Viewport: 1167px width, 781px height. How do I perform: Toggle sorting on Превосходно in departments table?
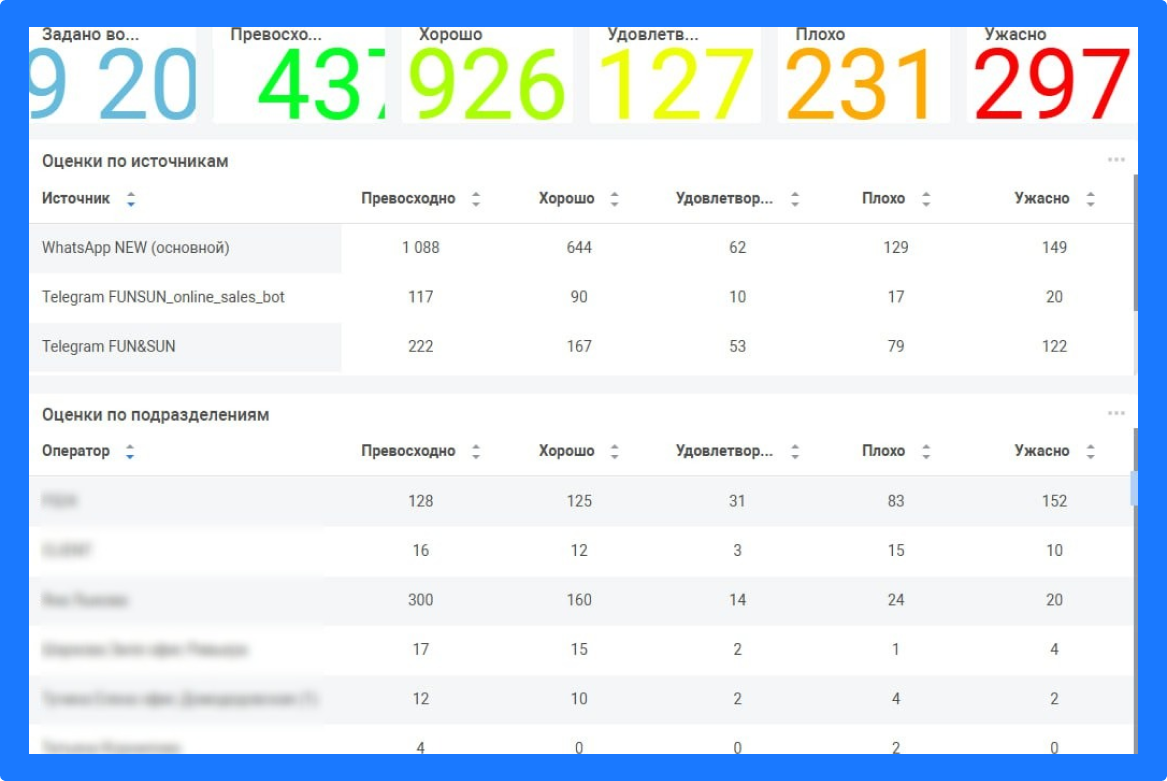tap(474, 450)
